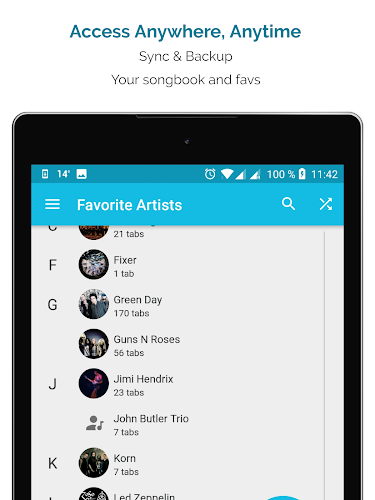Tap Korn 7 tabs label

pyautogui.click(x=126, y=472)
